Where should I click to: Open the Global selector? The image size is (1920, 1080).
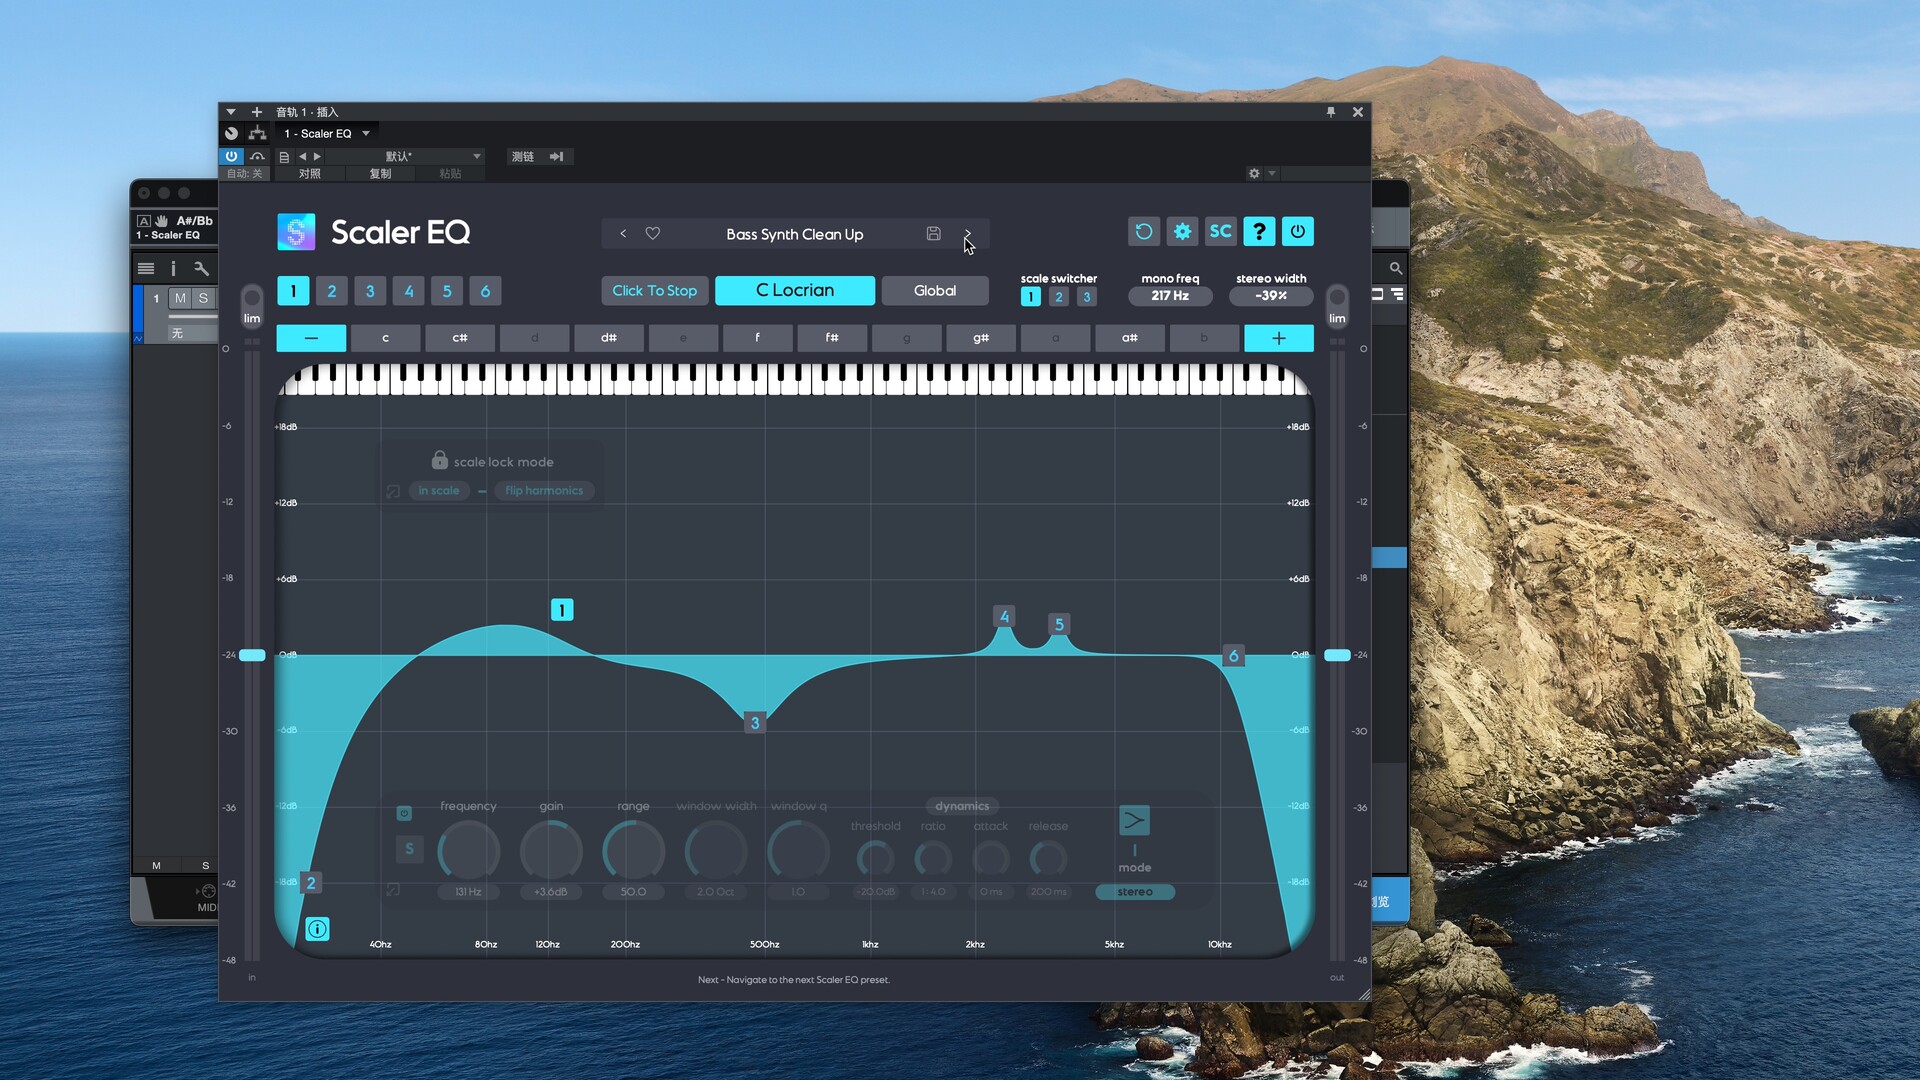tap(935, 290)
